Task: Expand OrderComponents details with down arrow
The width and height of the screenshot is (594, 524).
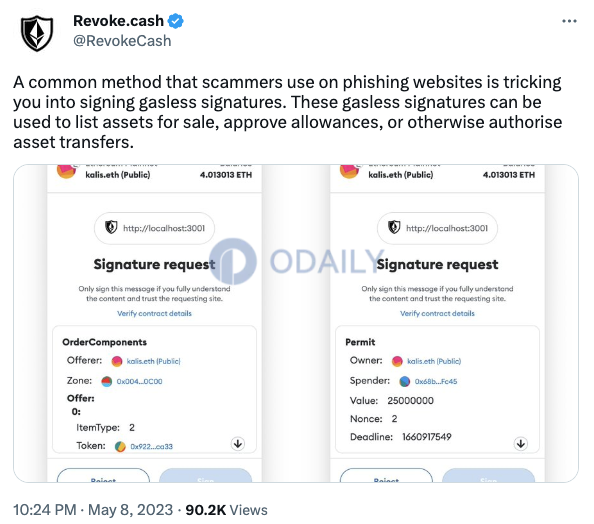Action: coord(238,443)
